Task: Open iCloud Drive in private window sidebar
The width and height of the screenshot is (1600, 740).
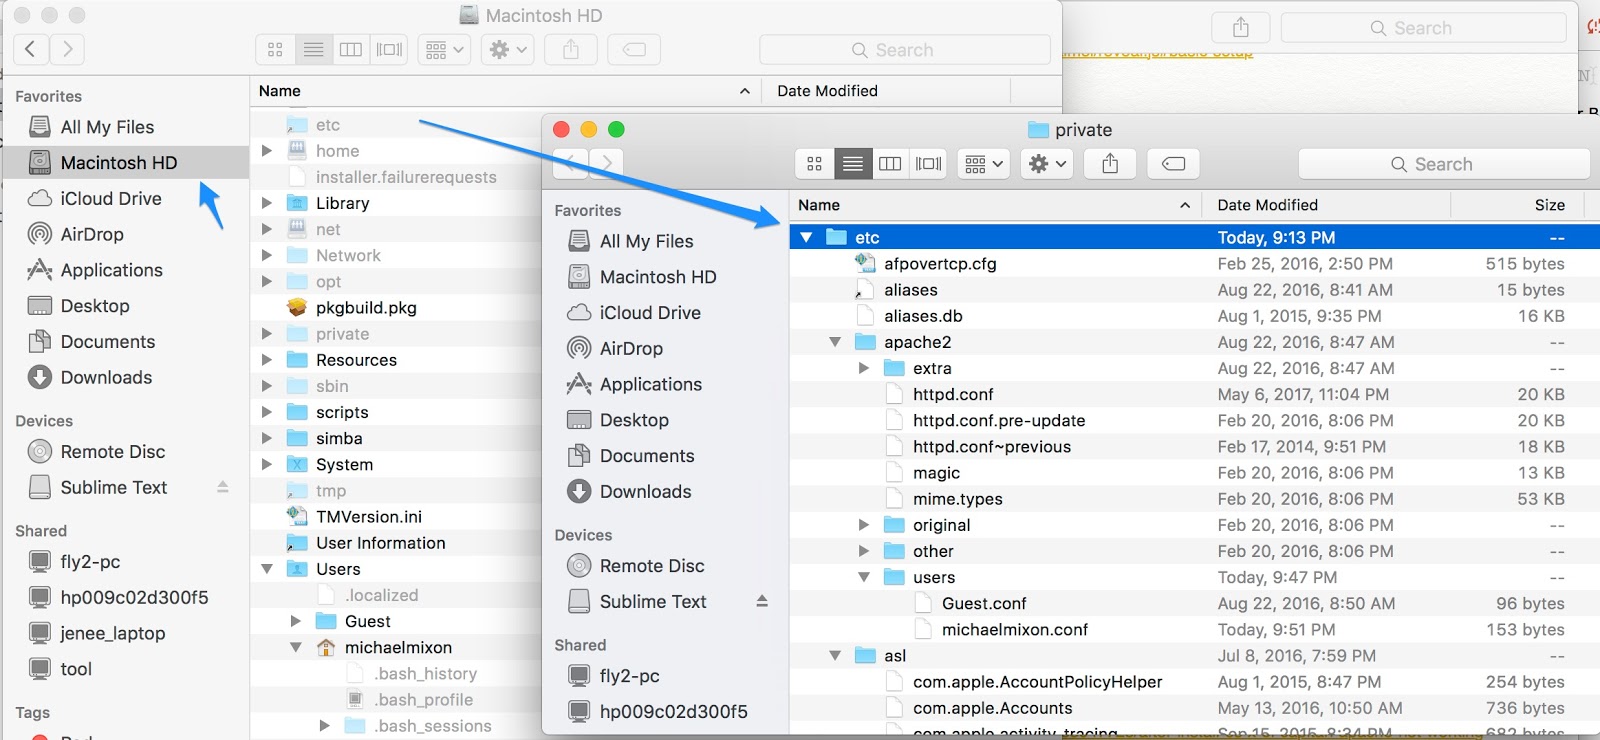Action: click(x=650, y=313)
